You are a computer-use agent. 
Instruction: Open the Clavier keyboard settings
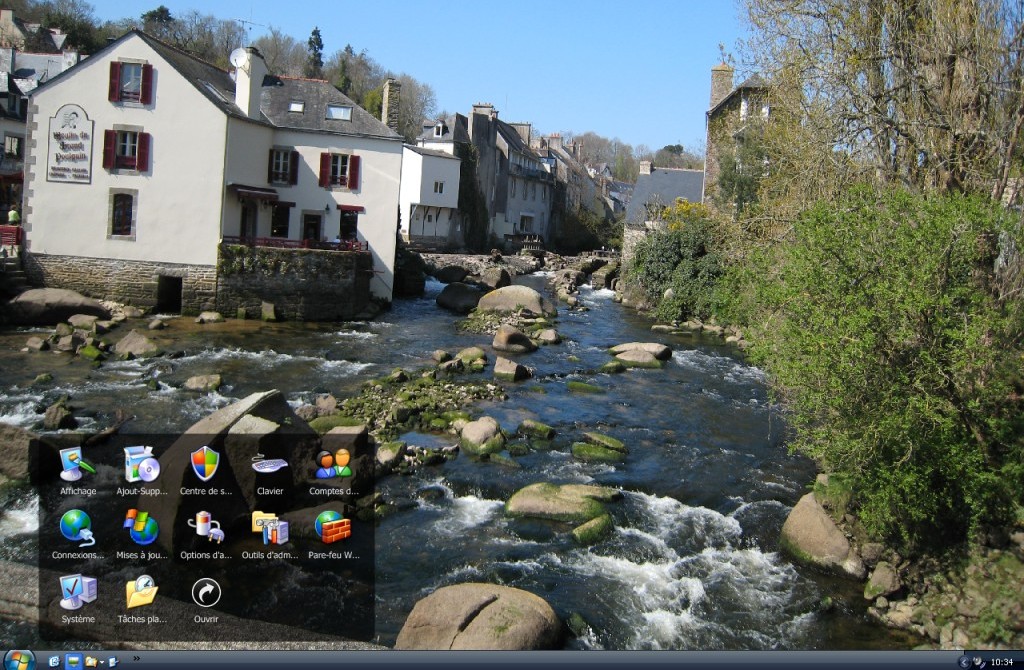tap(270, 471)
